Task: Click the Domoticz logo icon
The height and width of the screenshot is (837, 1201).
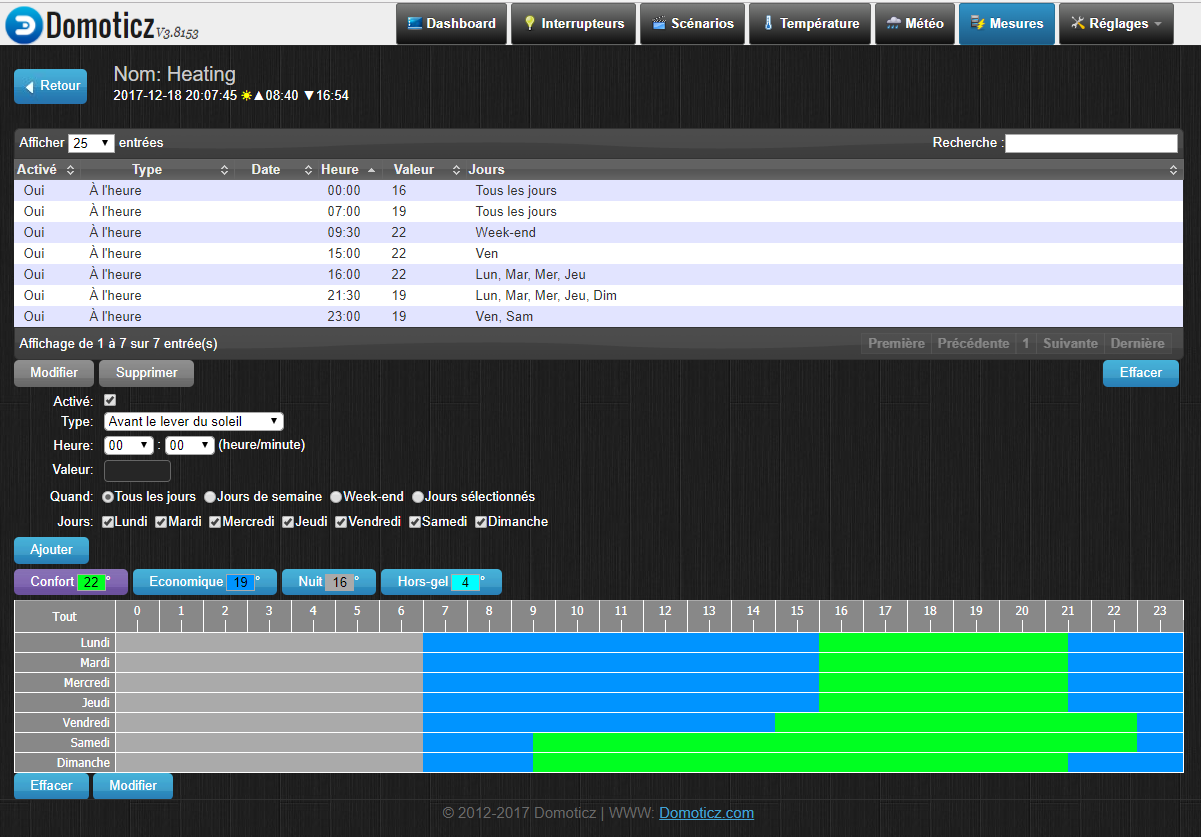Action: coord(24,24)
